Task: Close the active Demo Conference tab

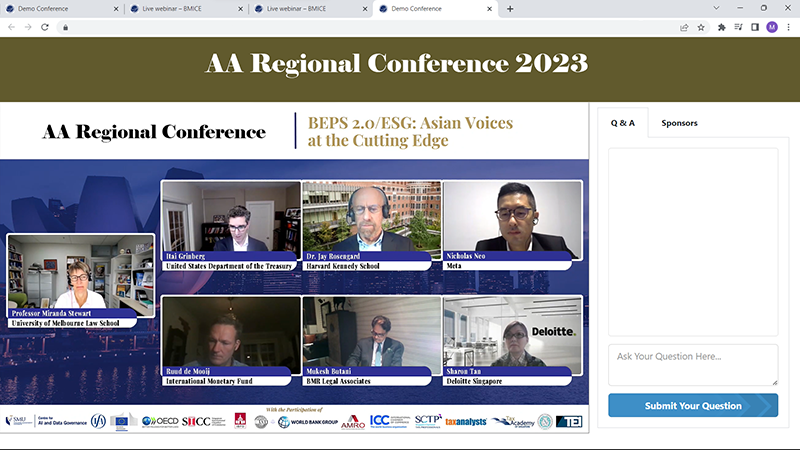Action: (x=489, y=9)
